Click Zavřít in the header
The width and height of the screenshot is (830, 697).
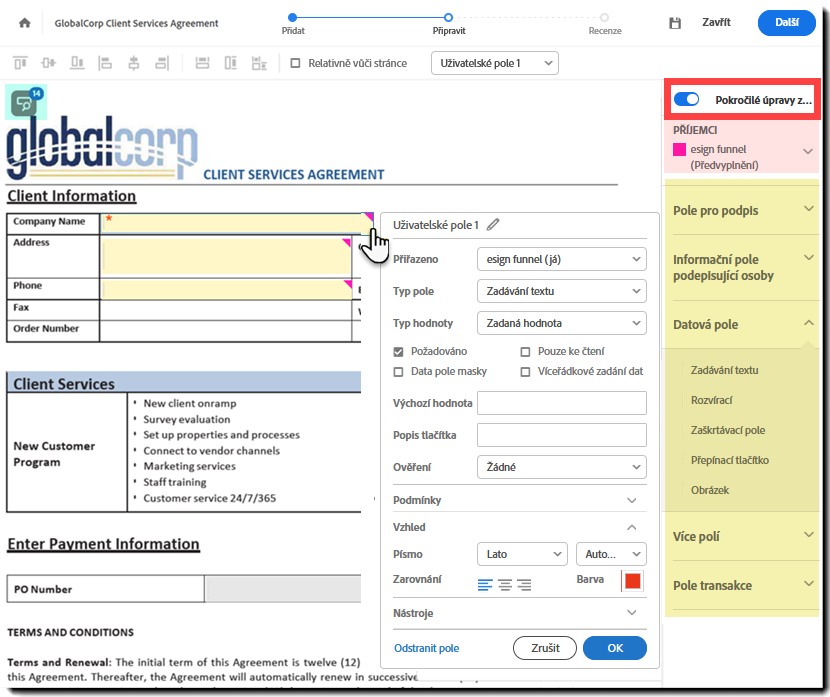click(x=716, y=22)
